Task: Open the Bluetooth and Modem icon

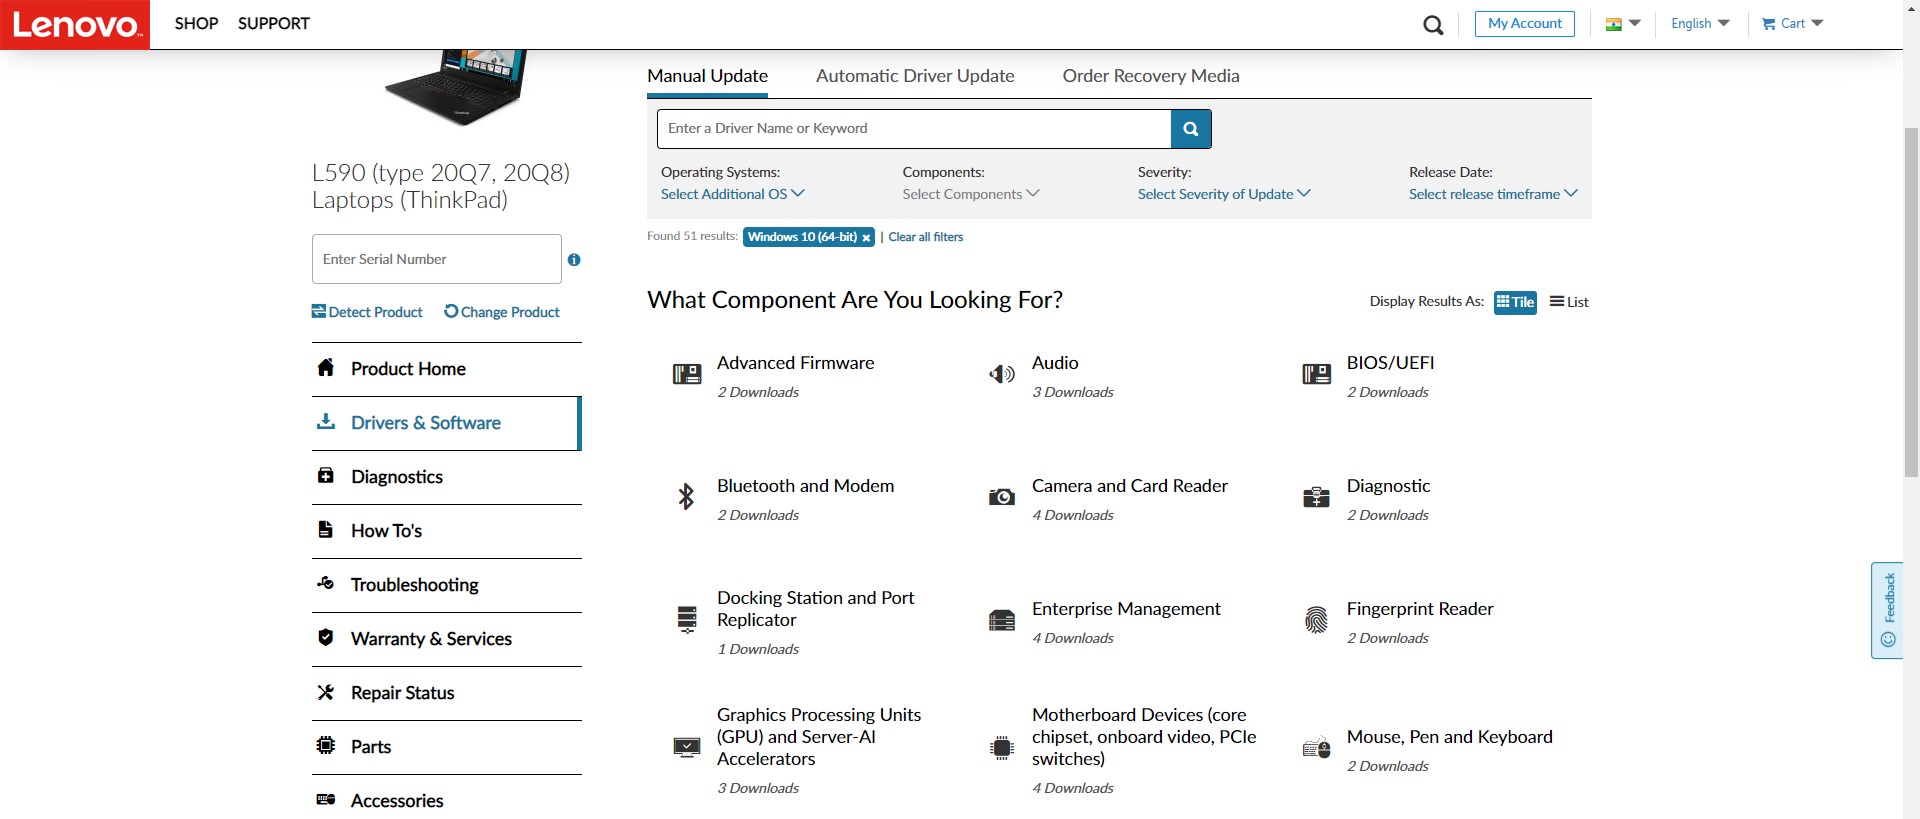Action: point(686,497)
